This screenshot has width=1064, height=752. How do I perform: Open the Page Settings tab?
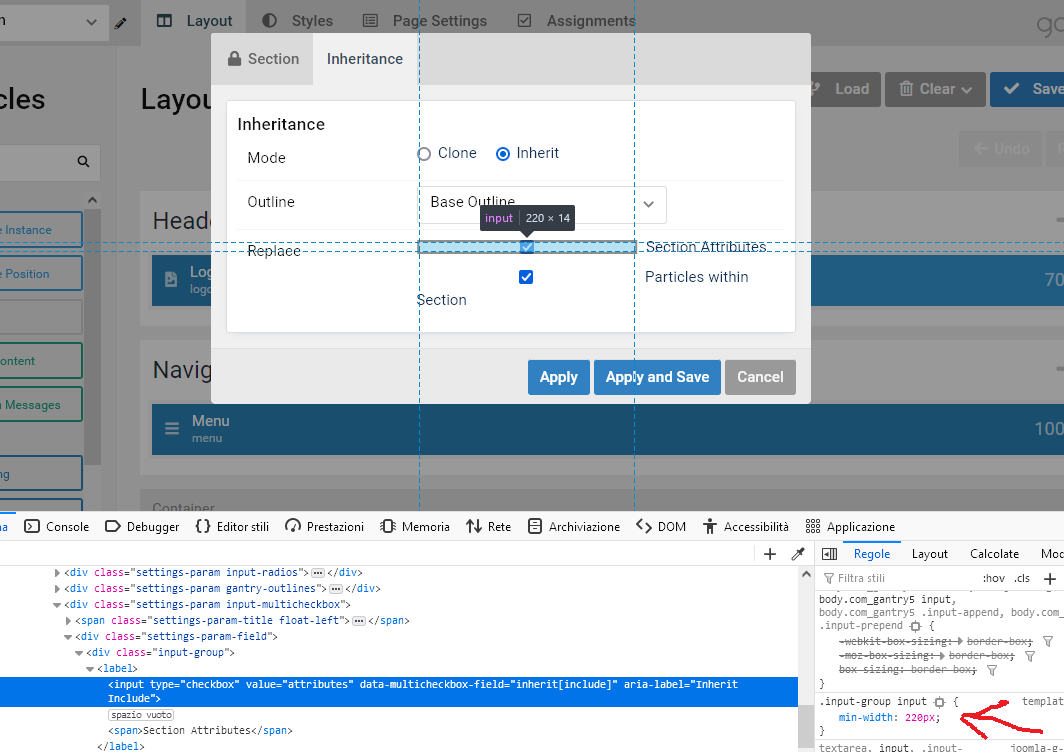425,21
